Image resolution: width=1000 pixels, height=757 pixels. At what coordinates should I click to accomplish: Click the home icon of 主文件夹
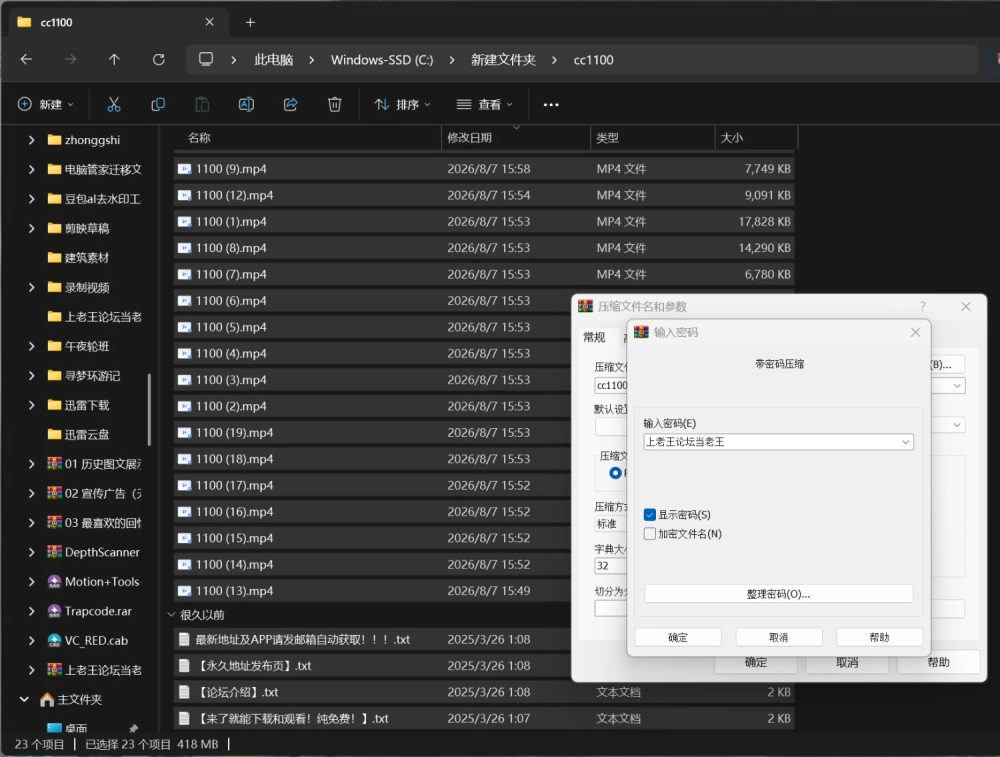coord(47,700)
